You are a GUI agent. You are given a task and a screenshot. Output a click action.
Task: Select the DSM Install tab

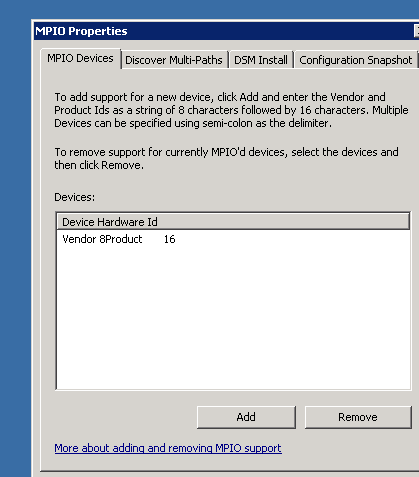261,60
